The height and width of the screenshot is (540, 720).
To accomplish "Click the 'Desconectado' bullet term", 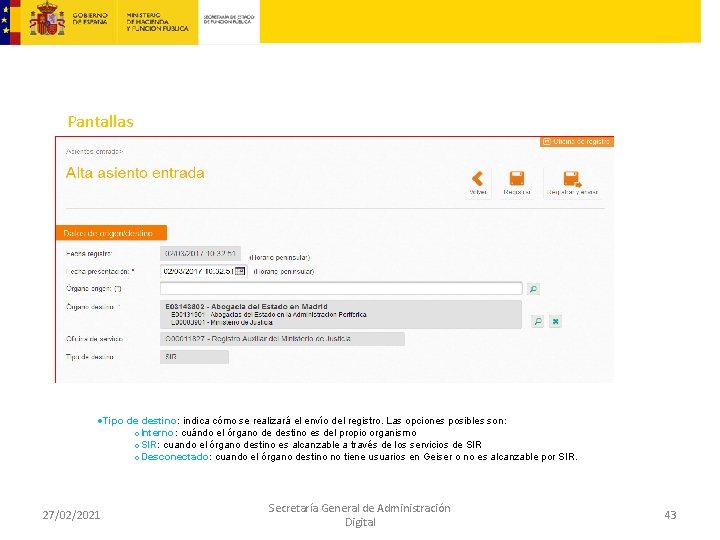I will tap(174, 457).
